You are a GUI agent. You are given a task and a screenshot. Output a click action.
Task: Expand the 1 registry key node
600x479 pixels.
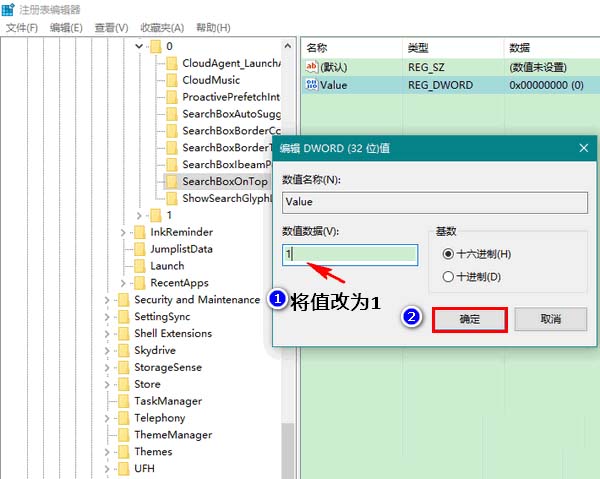tap(138, 215)
